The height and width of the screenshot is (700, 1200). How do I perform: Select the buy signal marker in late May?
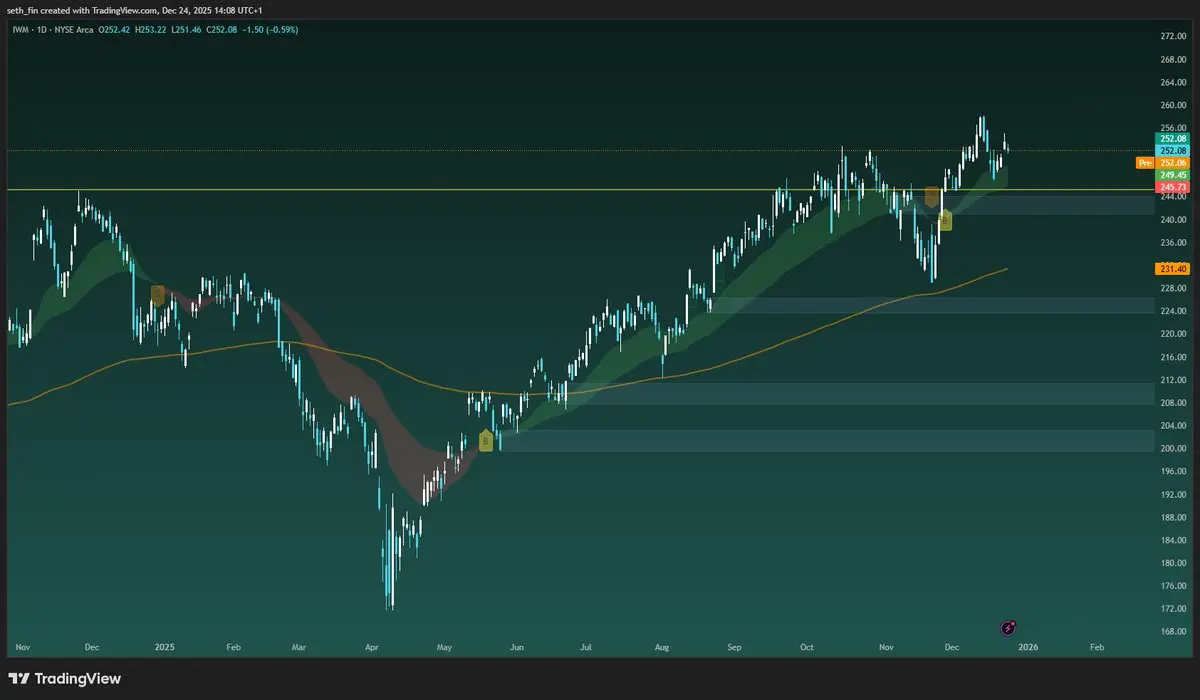486,440
